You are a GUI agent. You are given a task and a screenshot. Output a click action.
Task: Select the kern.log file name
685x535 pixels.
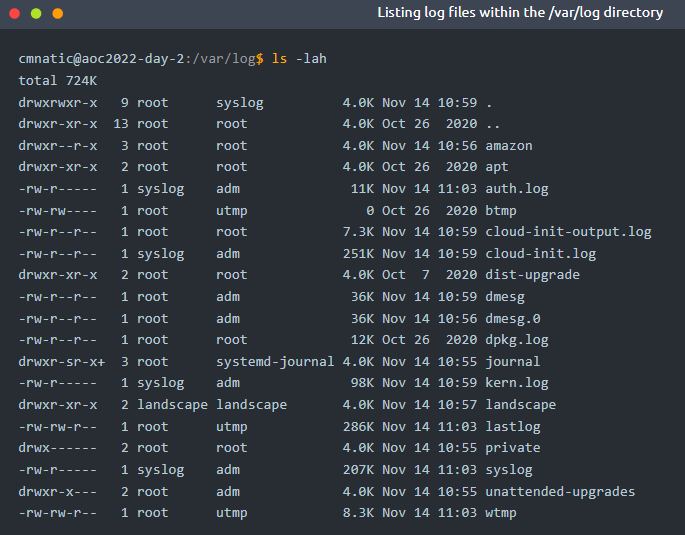pos(517,383)
